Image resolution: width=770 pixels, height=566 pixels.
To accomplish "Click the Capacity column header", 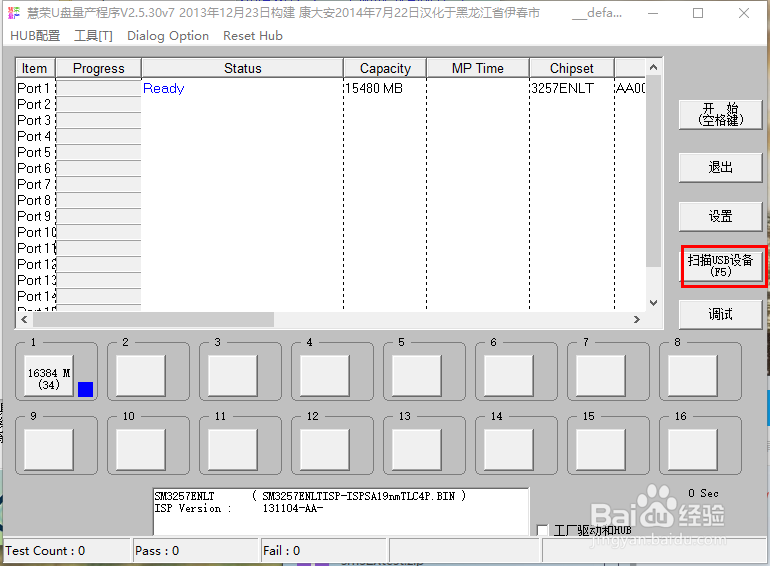I will pos(385,68).
